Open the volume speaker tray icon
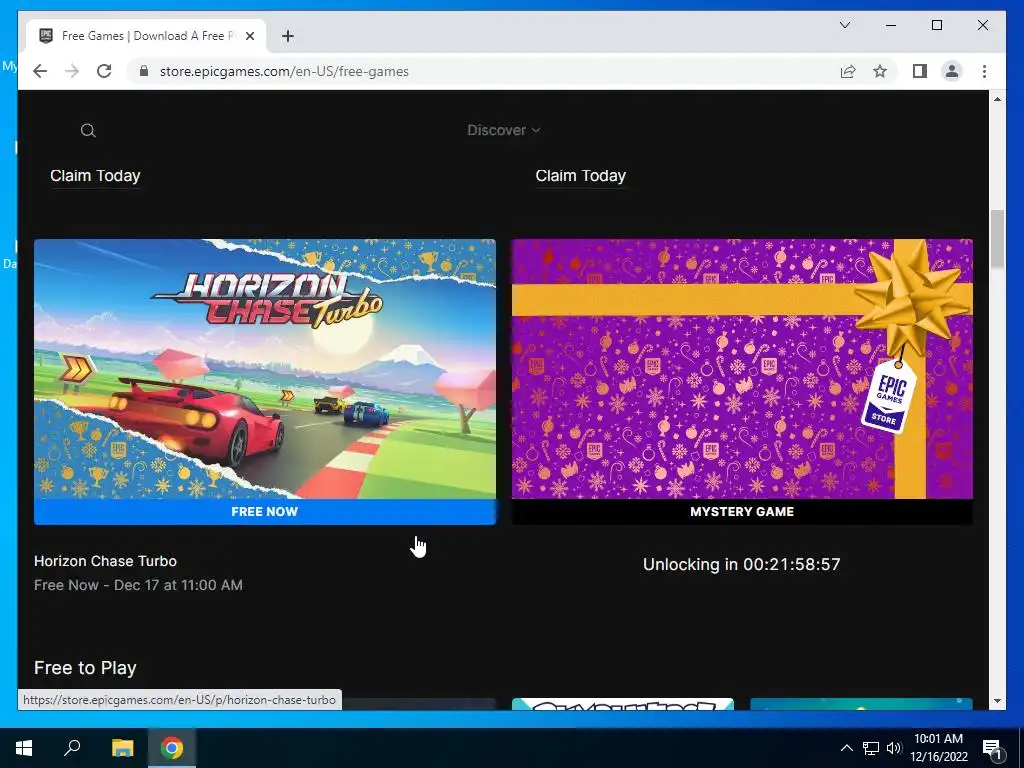Screen dimensions: 1024x768 (x=894, y=748)
